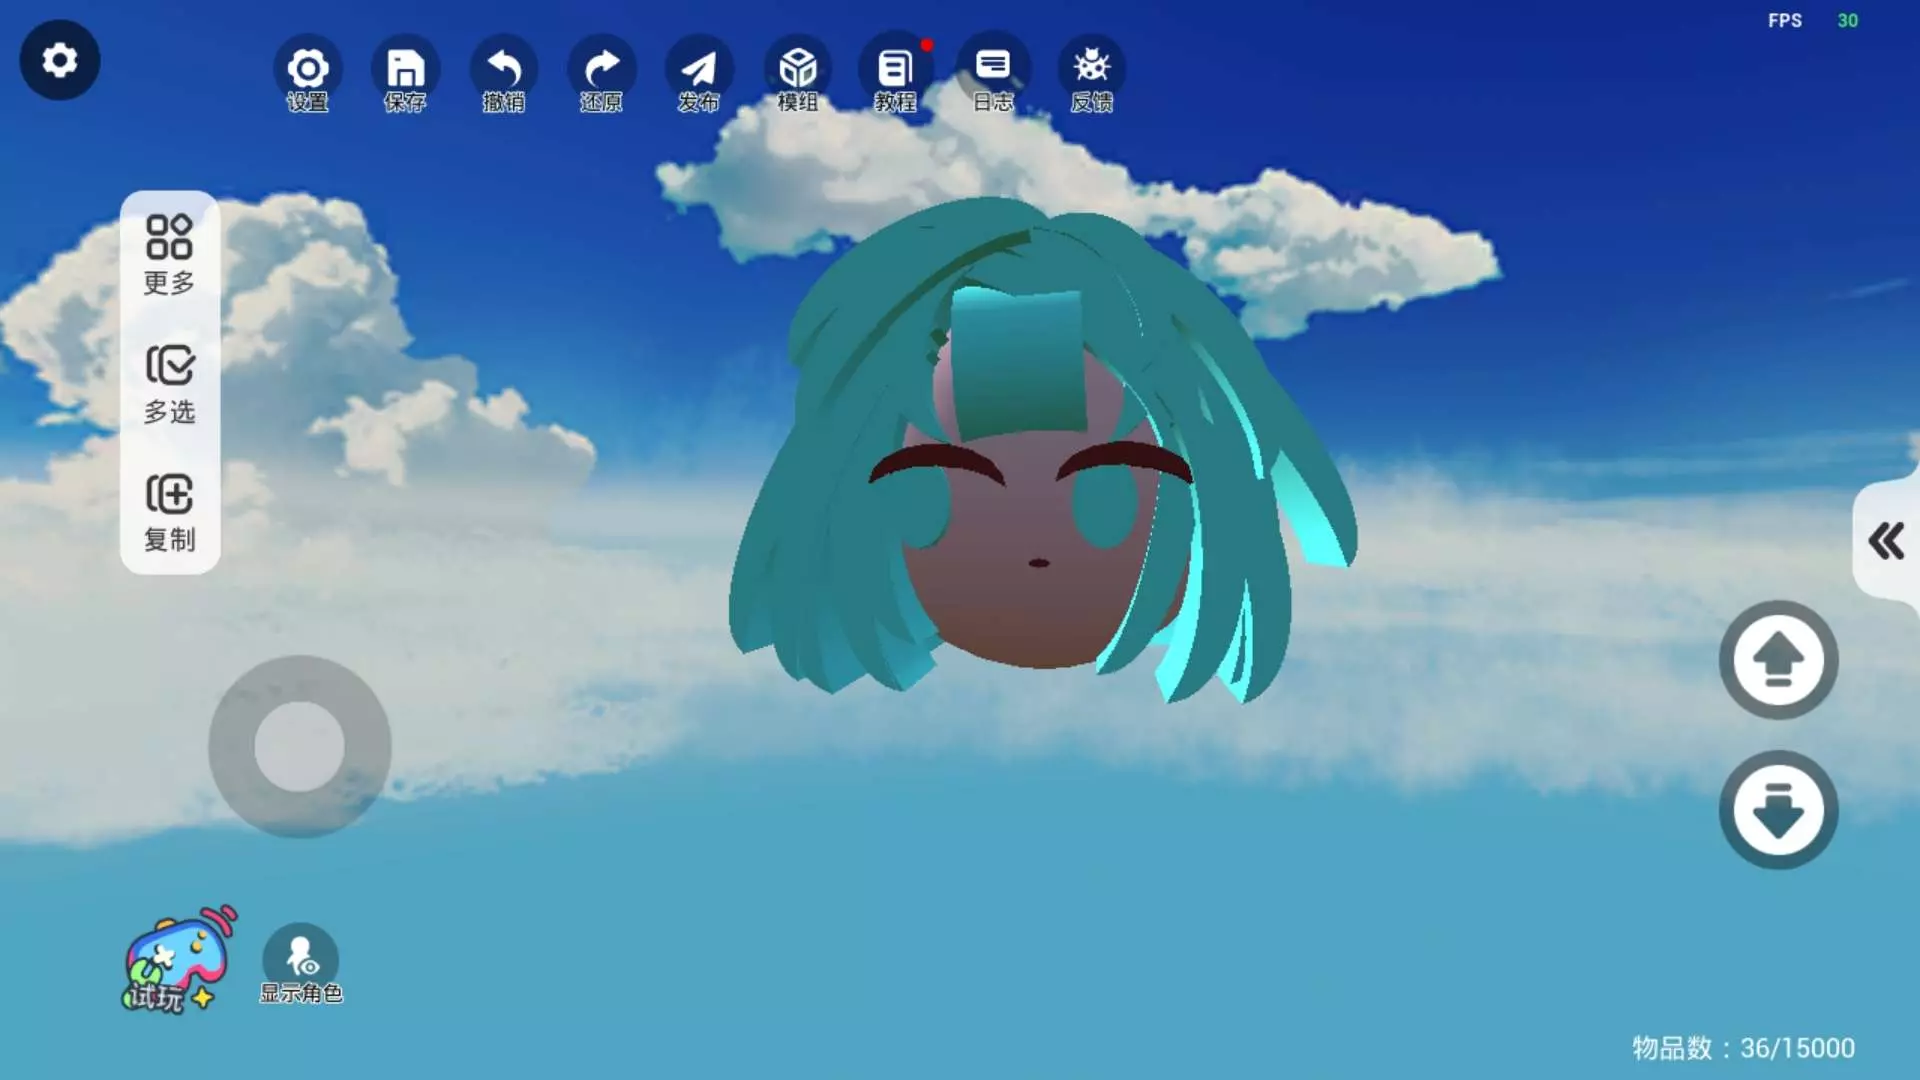1920x1080 pixels.
Task: Open the 设置 settings toolbar icon
Action: (307, 70)
